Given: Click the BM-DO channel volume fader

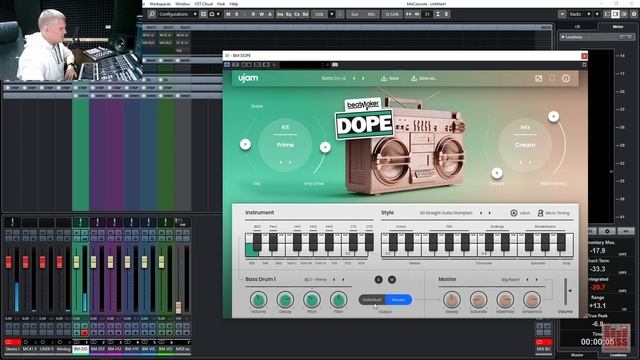Looking at the screenshot, I should tap(76, 262).
